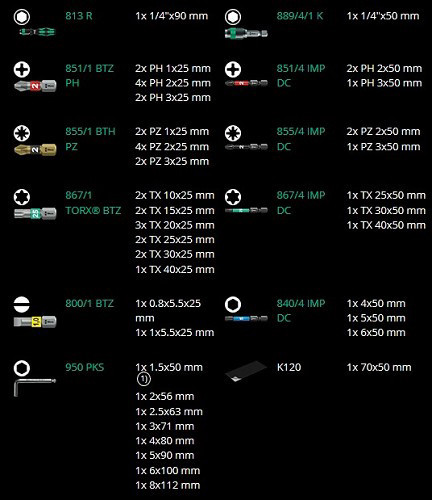The width and height of the screenshot is (432, 500).
Task: Click the Torx profile icon beside 867/1
Action: [22, 197]
